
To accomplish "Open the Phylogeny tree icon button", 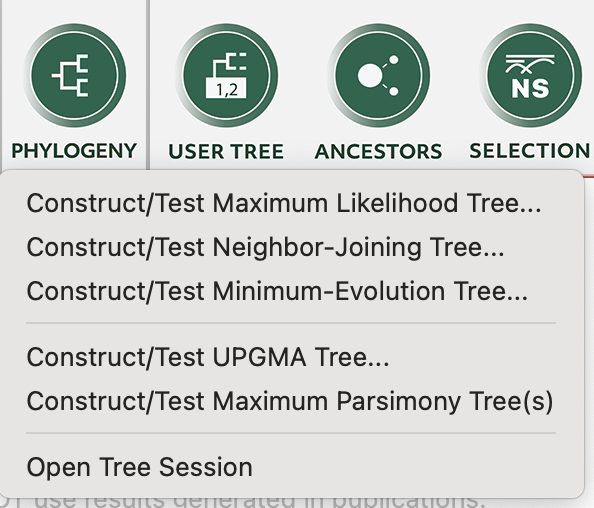I will (x=75, y=76).
